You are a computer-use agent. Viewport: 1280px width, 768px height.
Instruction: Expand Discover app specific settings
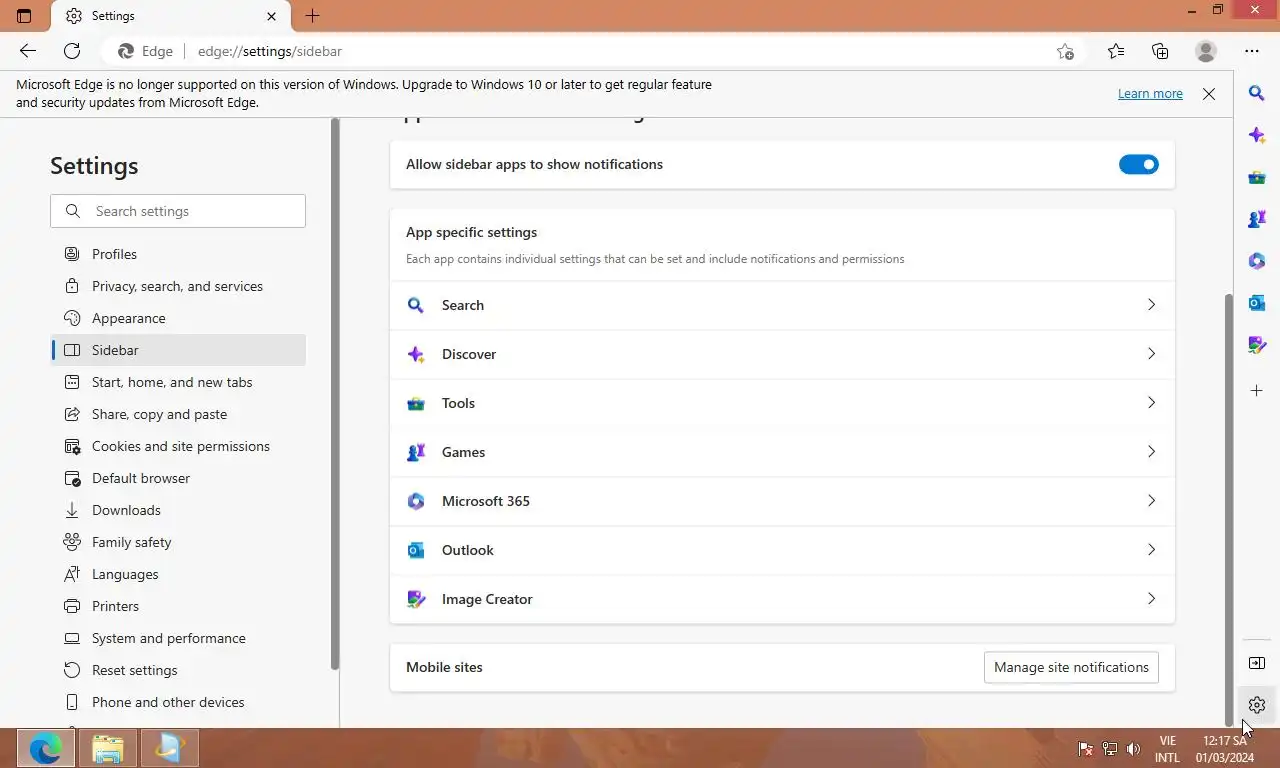(x=782, y=354)
